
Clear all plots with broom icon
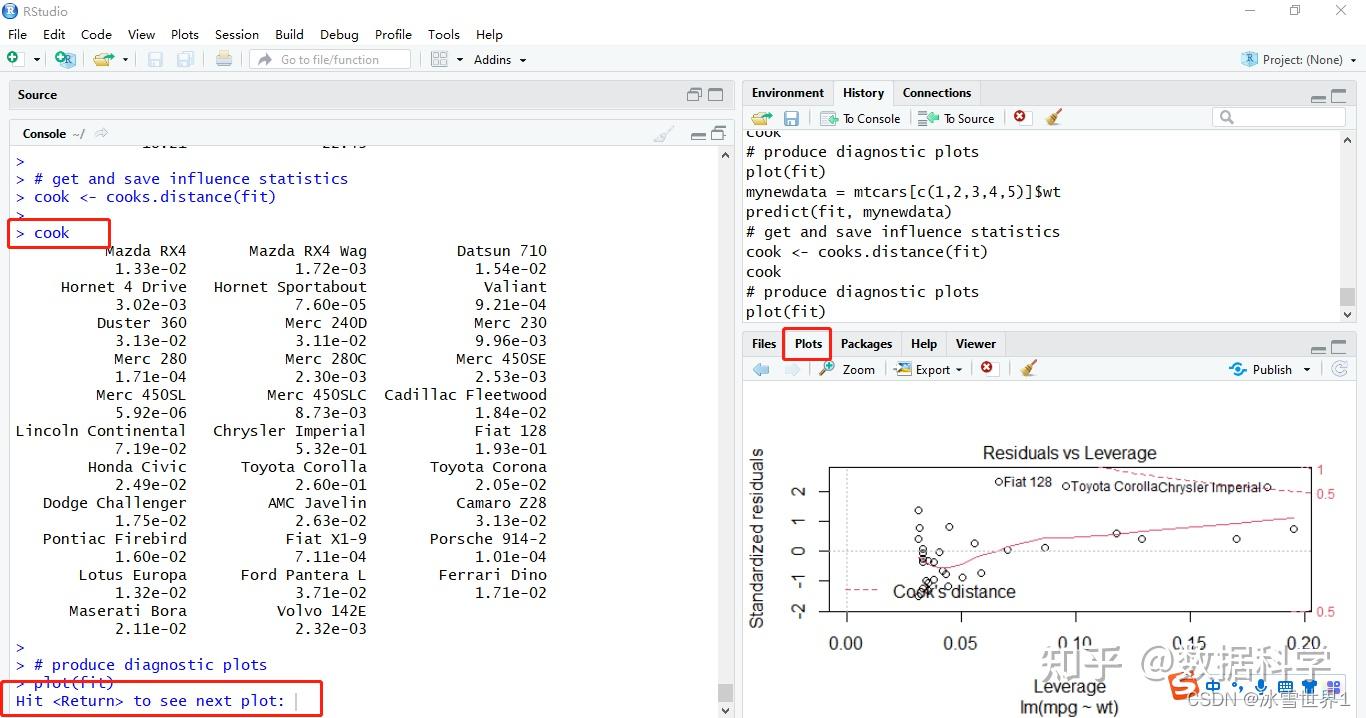click(1029, 368)
